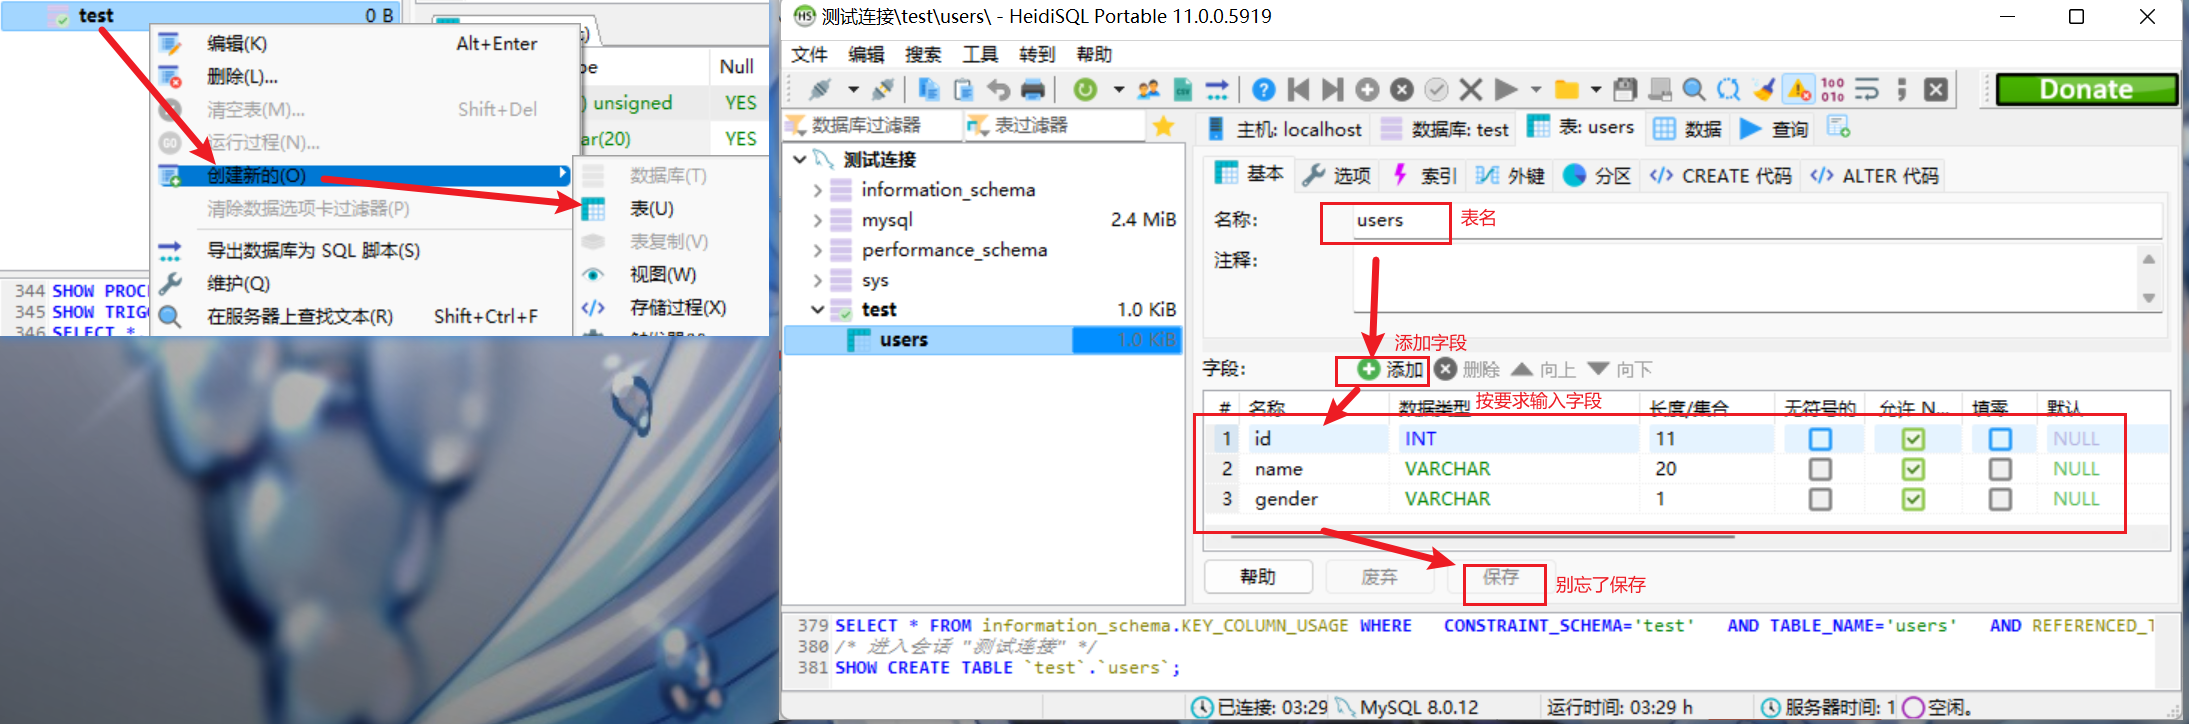Screen dimensions: 2189x724
Task: Click the print icon
Action: [1033, 90]
